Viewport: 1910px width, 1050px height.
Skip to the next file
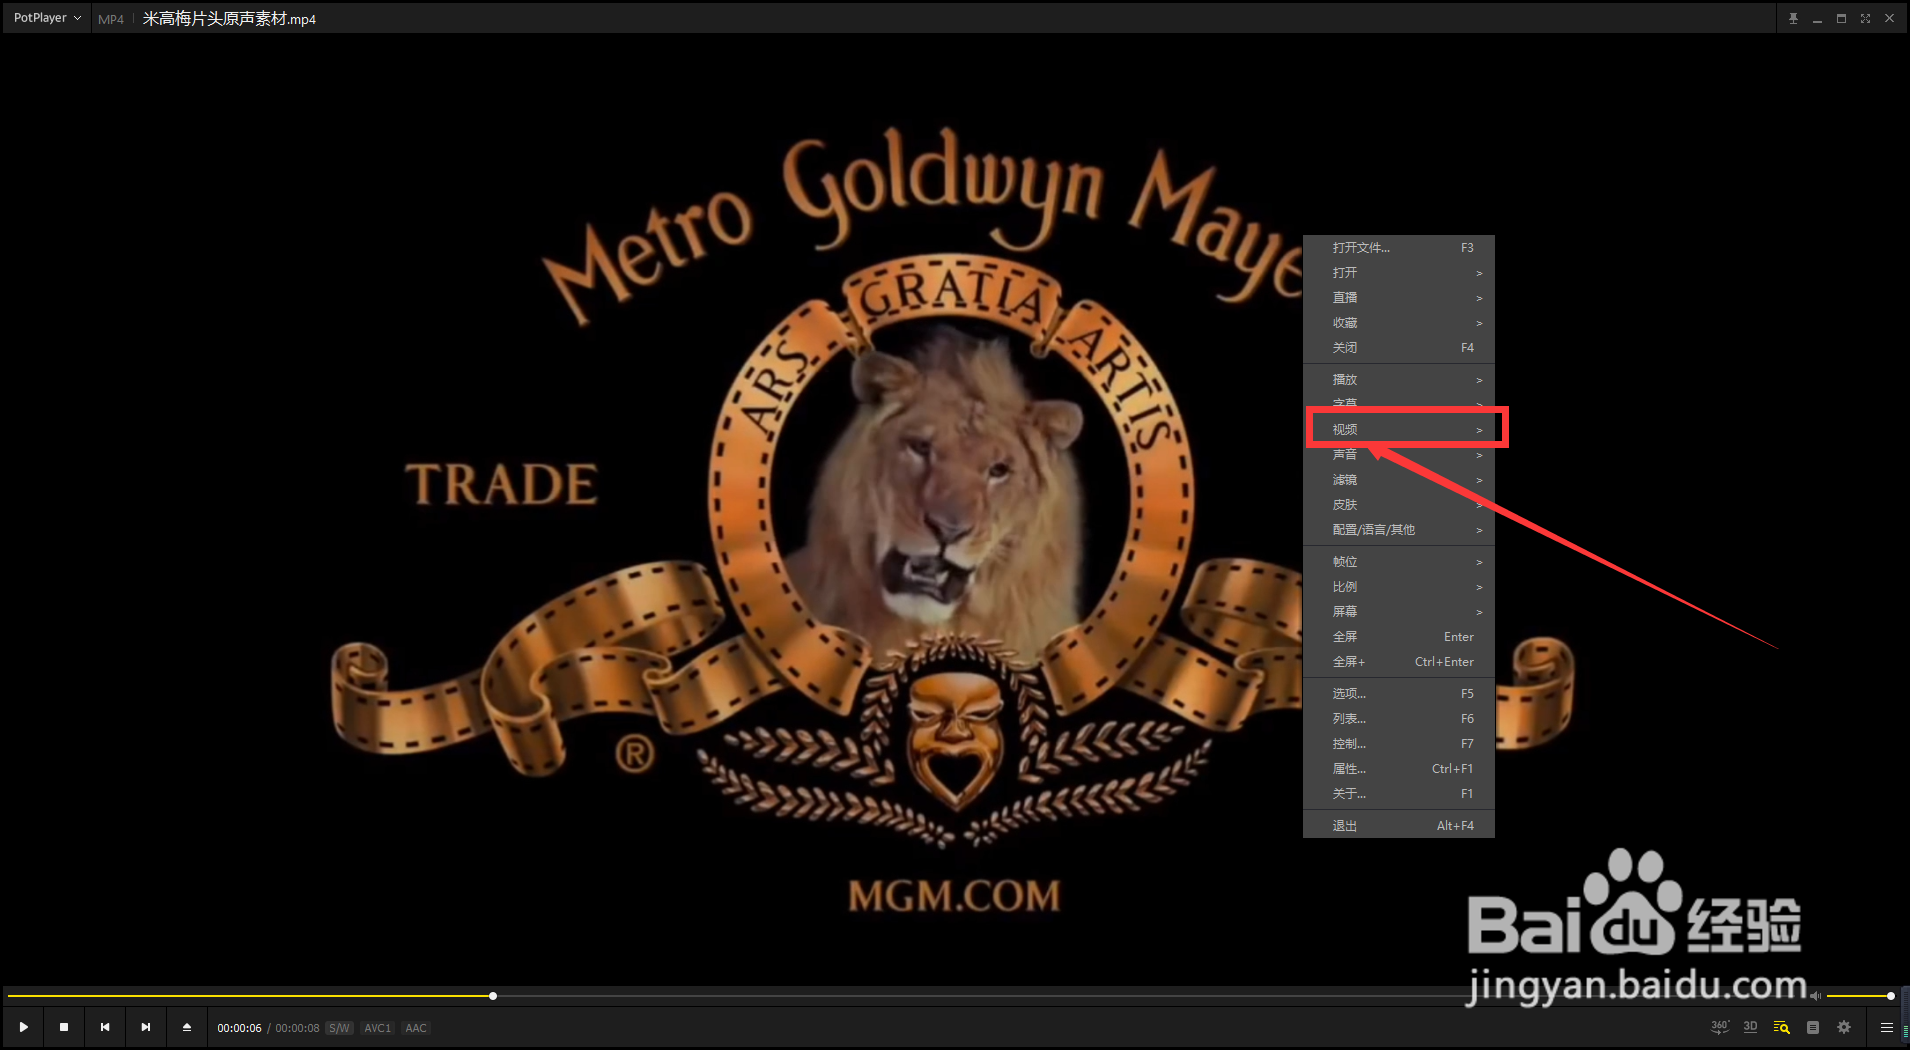146,1027
